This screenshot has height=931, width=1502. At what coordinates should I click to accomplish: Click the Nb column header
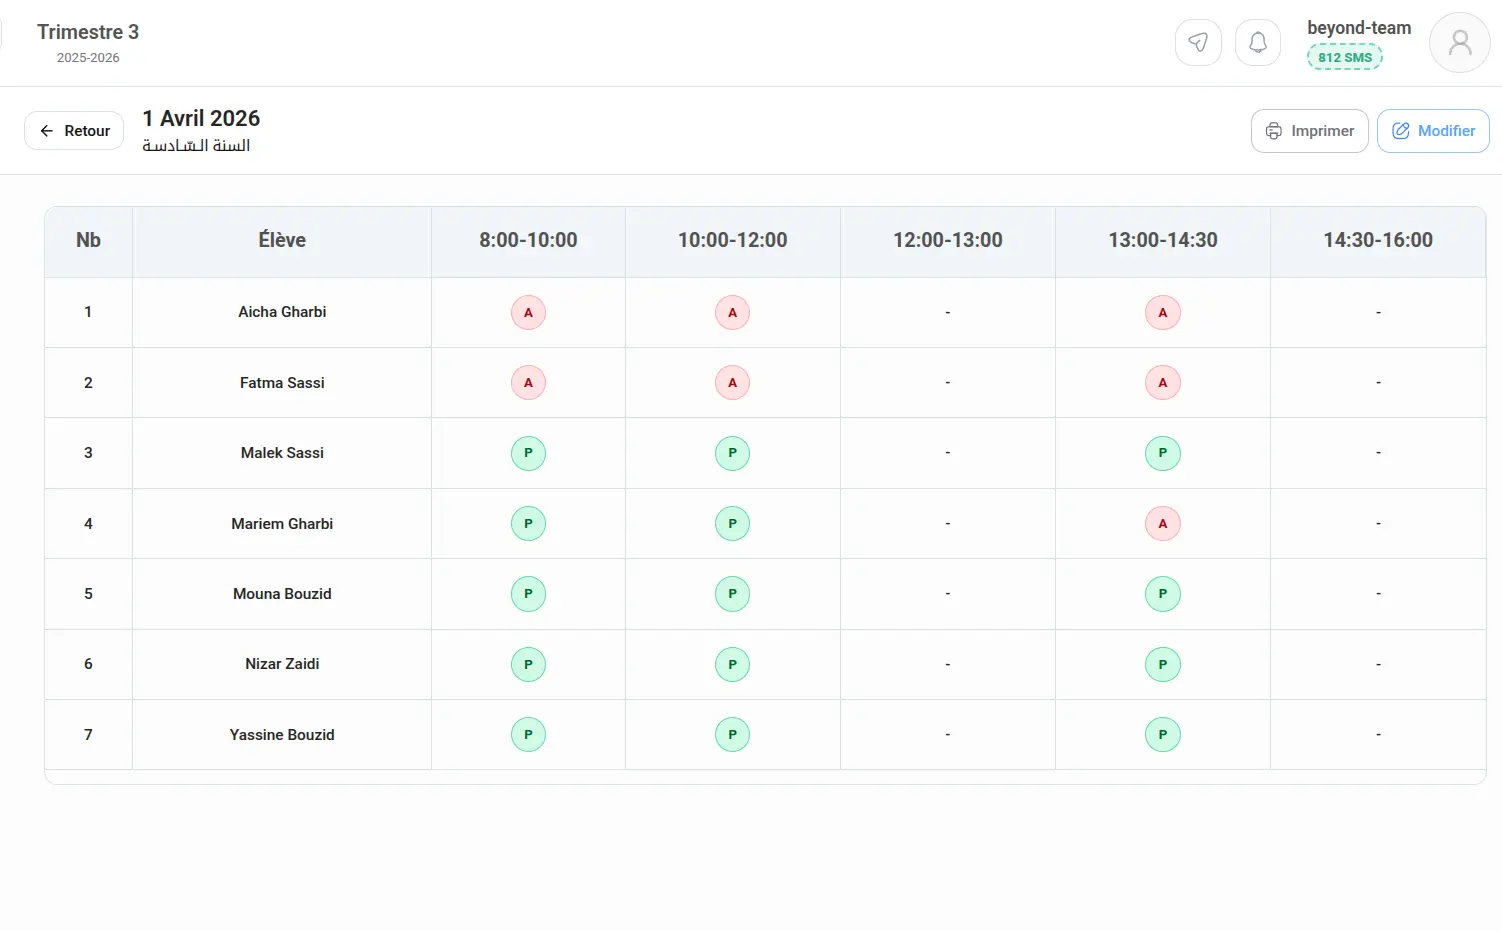(88, 241)
